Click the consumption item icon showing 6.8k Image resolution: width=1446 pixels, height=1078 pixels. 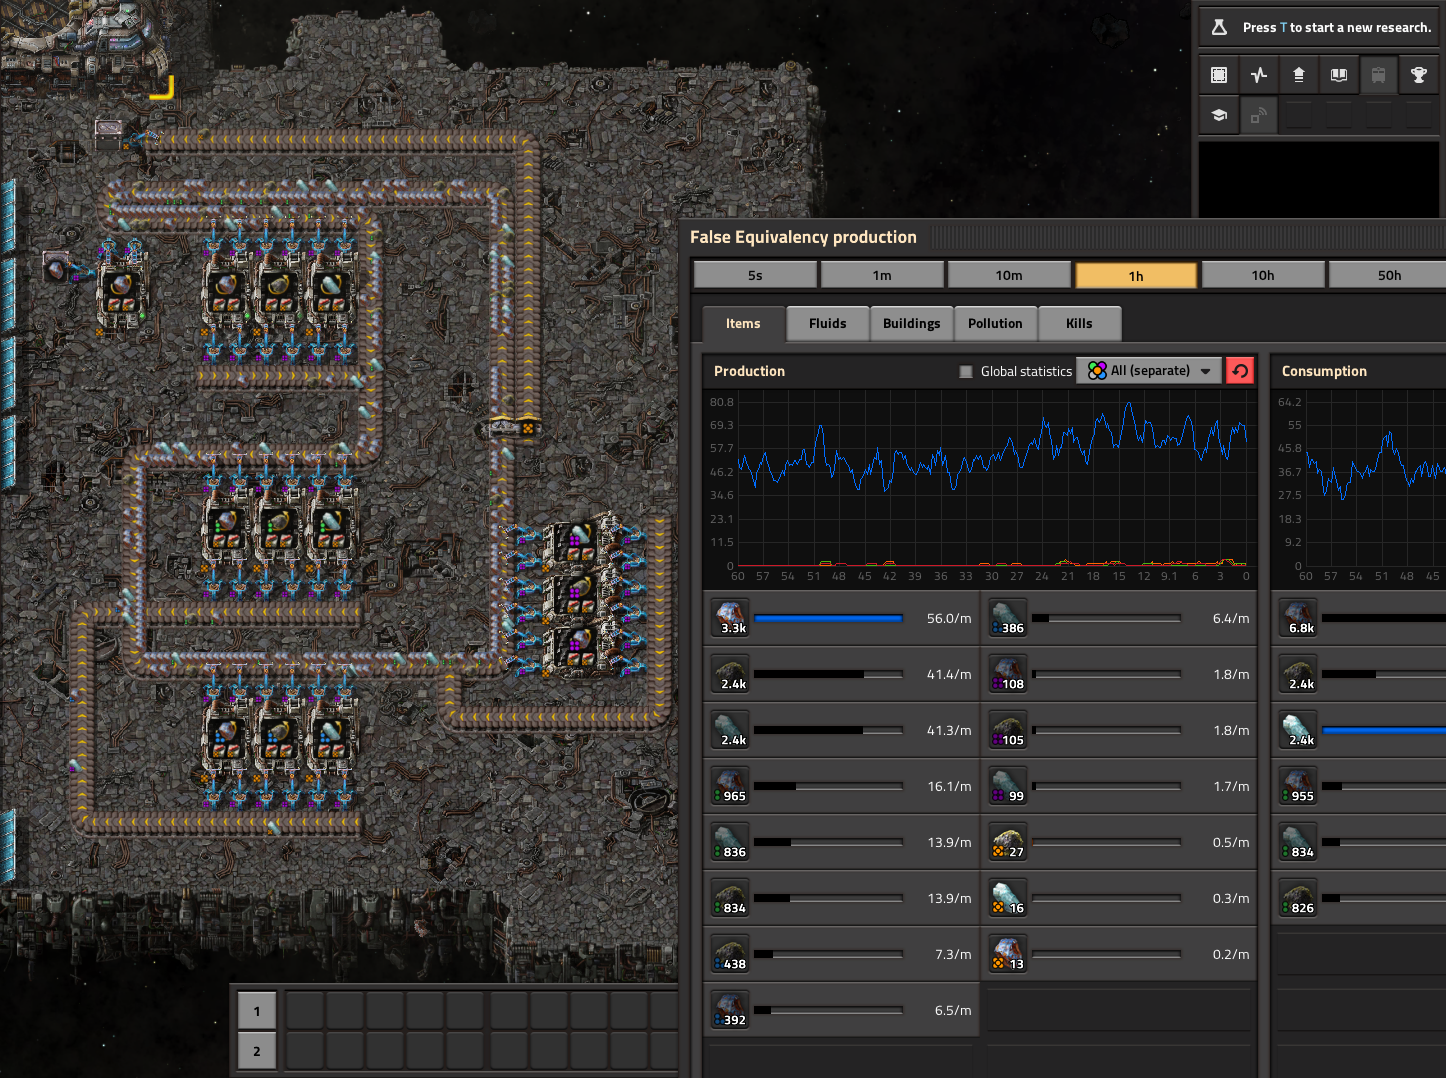coord(1298,618)
